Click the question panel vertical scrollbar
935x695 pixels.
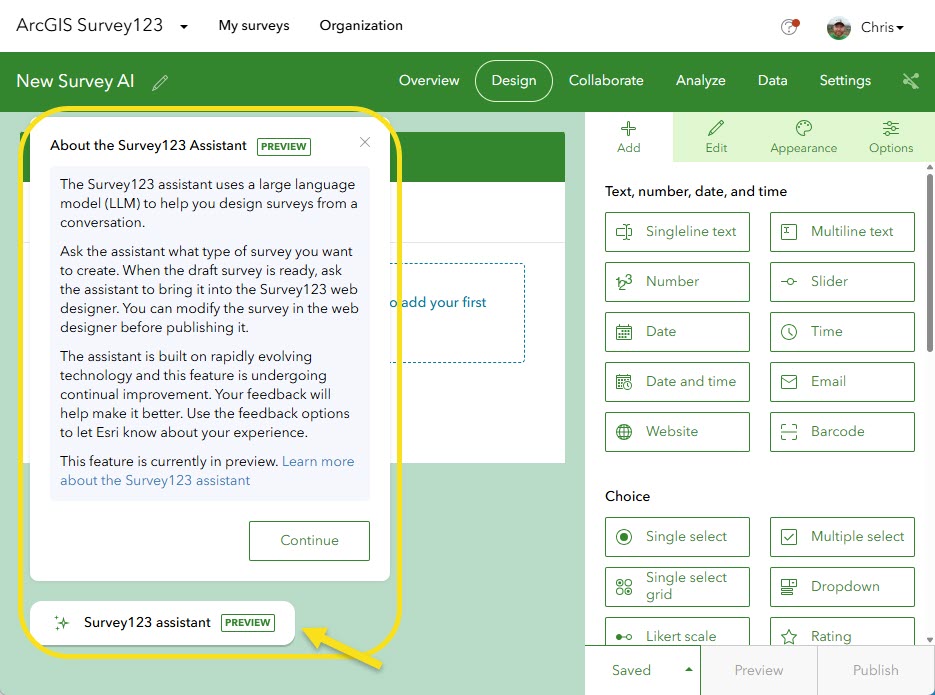930,262
